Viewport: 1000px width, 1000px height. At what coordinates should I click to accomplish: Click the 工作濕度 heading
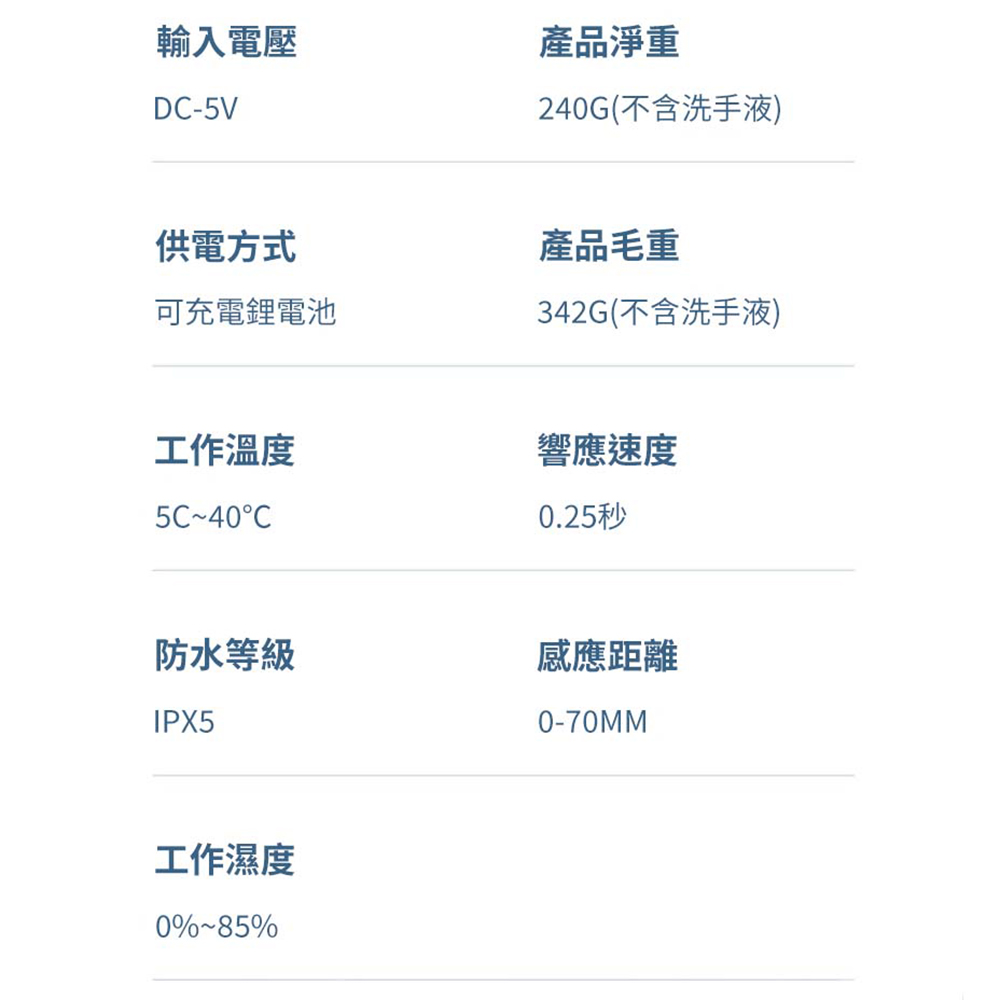225,860
